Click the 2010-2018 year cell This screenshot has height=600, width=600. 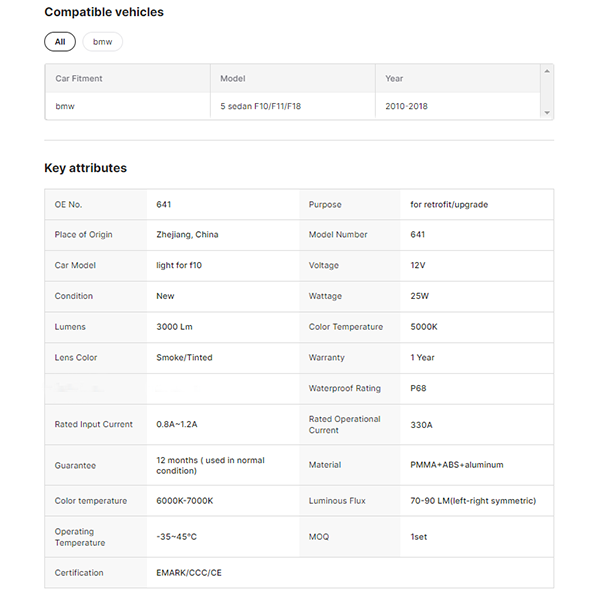(406, 106)
